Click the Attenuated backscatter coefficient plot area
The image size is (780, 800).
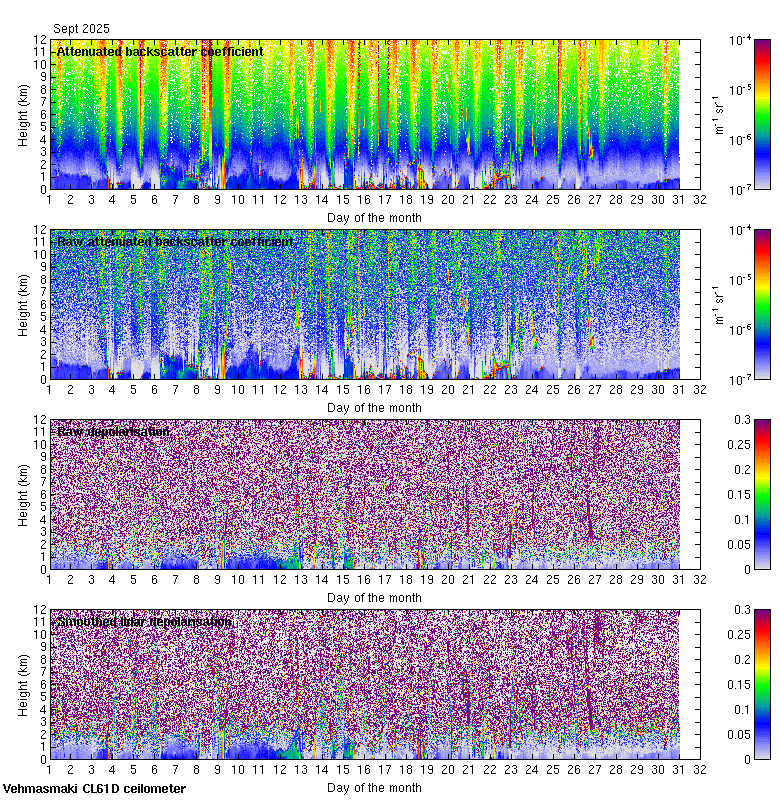(375, 114)
